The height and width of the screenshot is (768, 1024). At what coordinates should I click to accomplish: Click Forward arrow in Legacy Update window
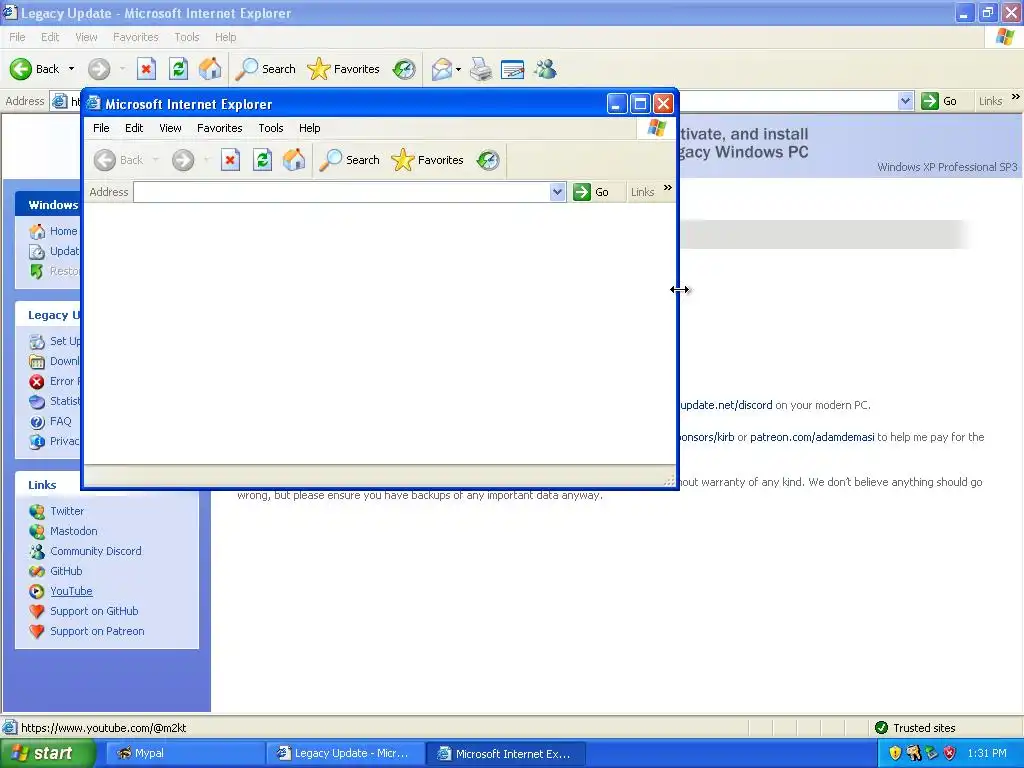point(99,69)
